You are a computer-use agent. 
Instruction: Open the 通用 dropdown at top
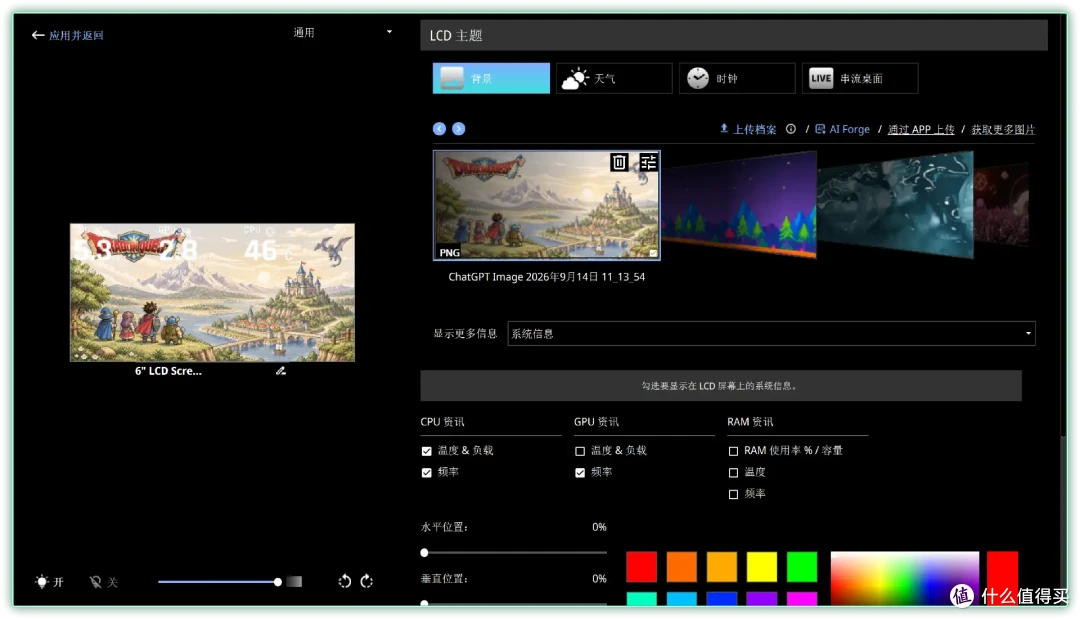pos(342,32)
